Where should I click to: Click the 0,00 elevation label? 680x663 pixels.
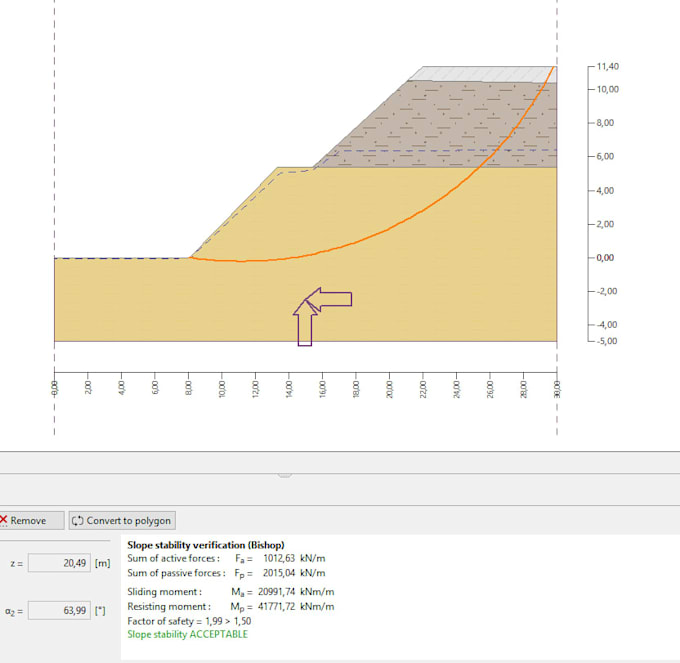(x=605, y=258)
